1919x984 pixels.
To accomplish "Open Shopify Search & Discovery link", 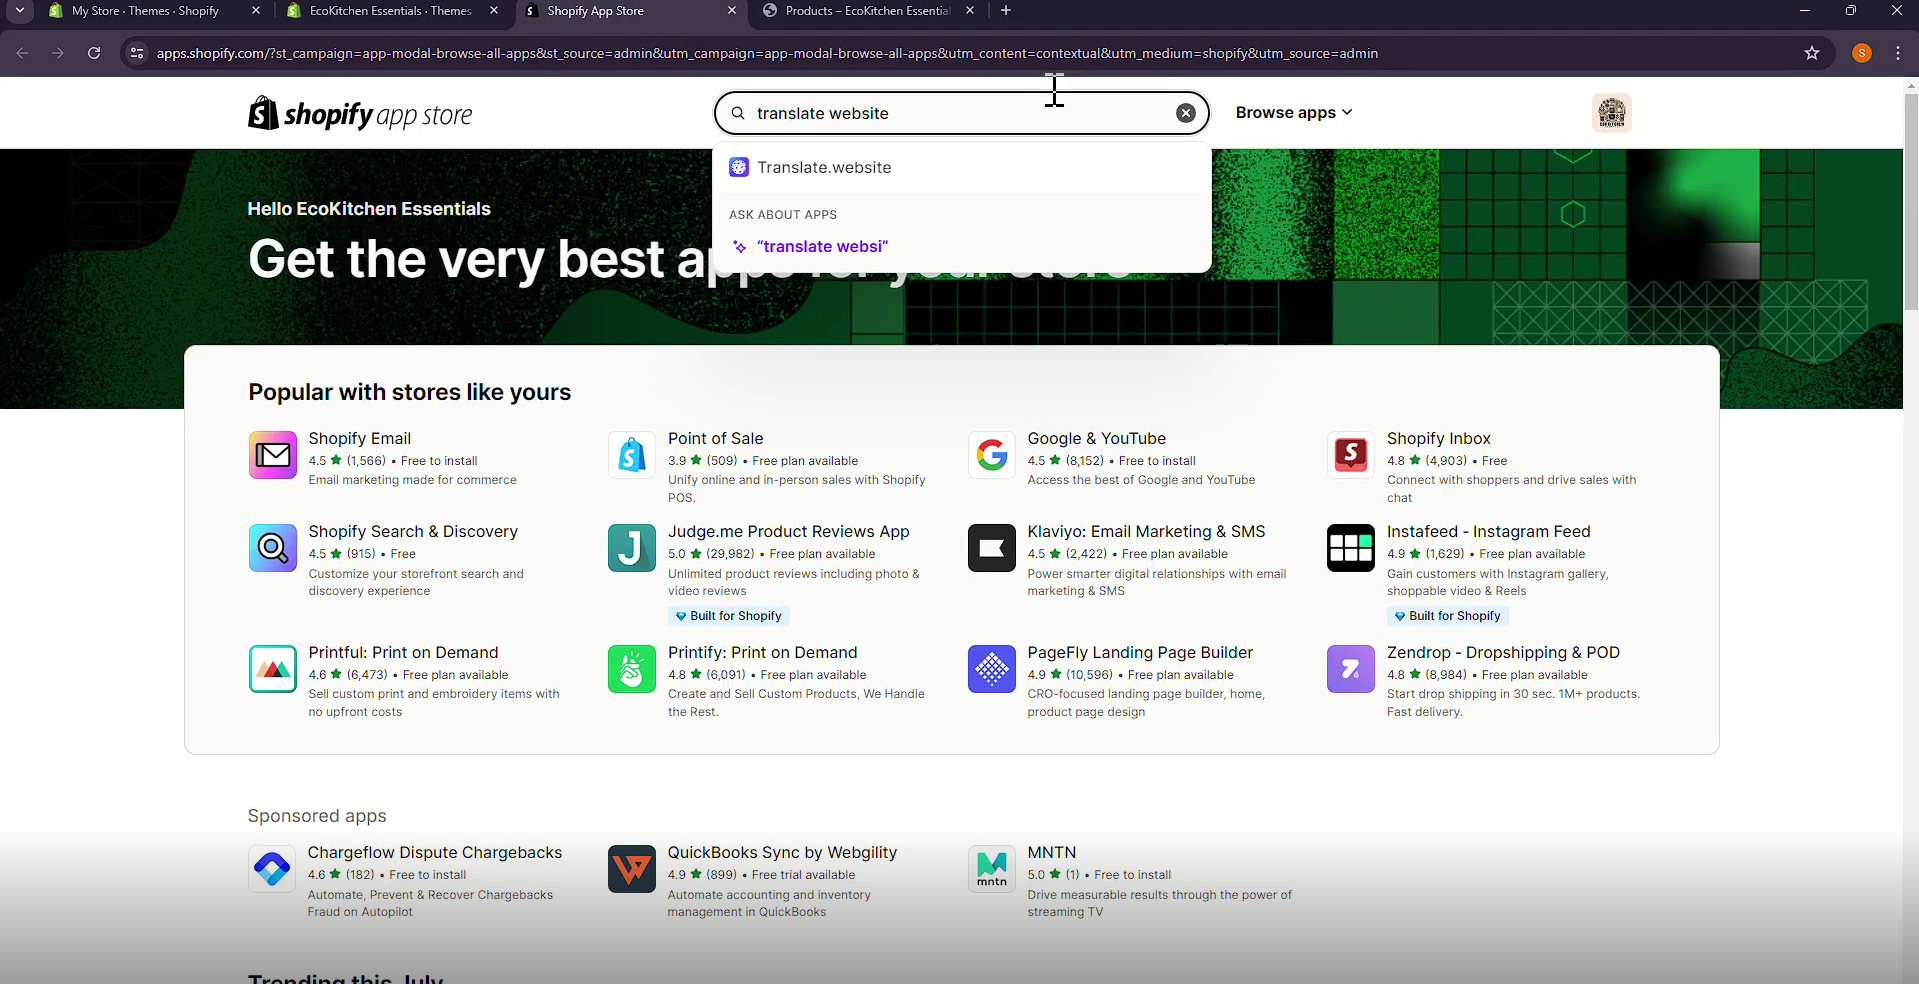I will pyautogui.click(x=414, y=531).
